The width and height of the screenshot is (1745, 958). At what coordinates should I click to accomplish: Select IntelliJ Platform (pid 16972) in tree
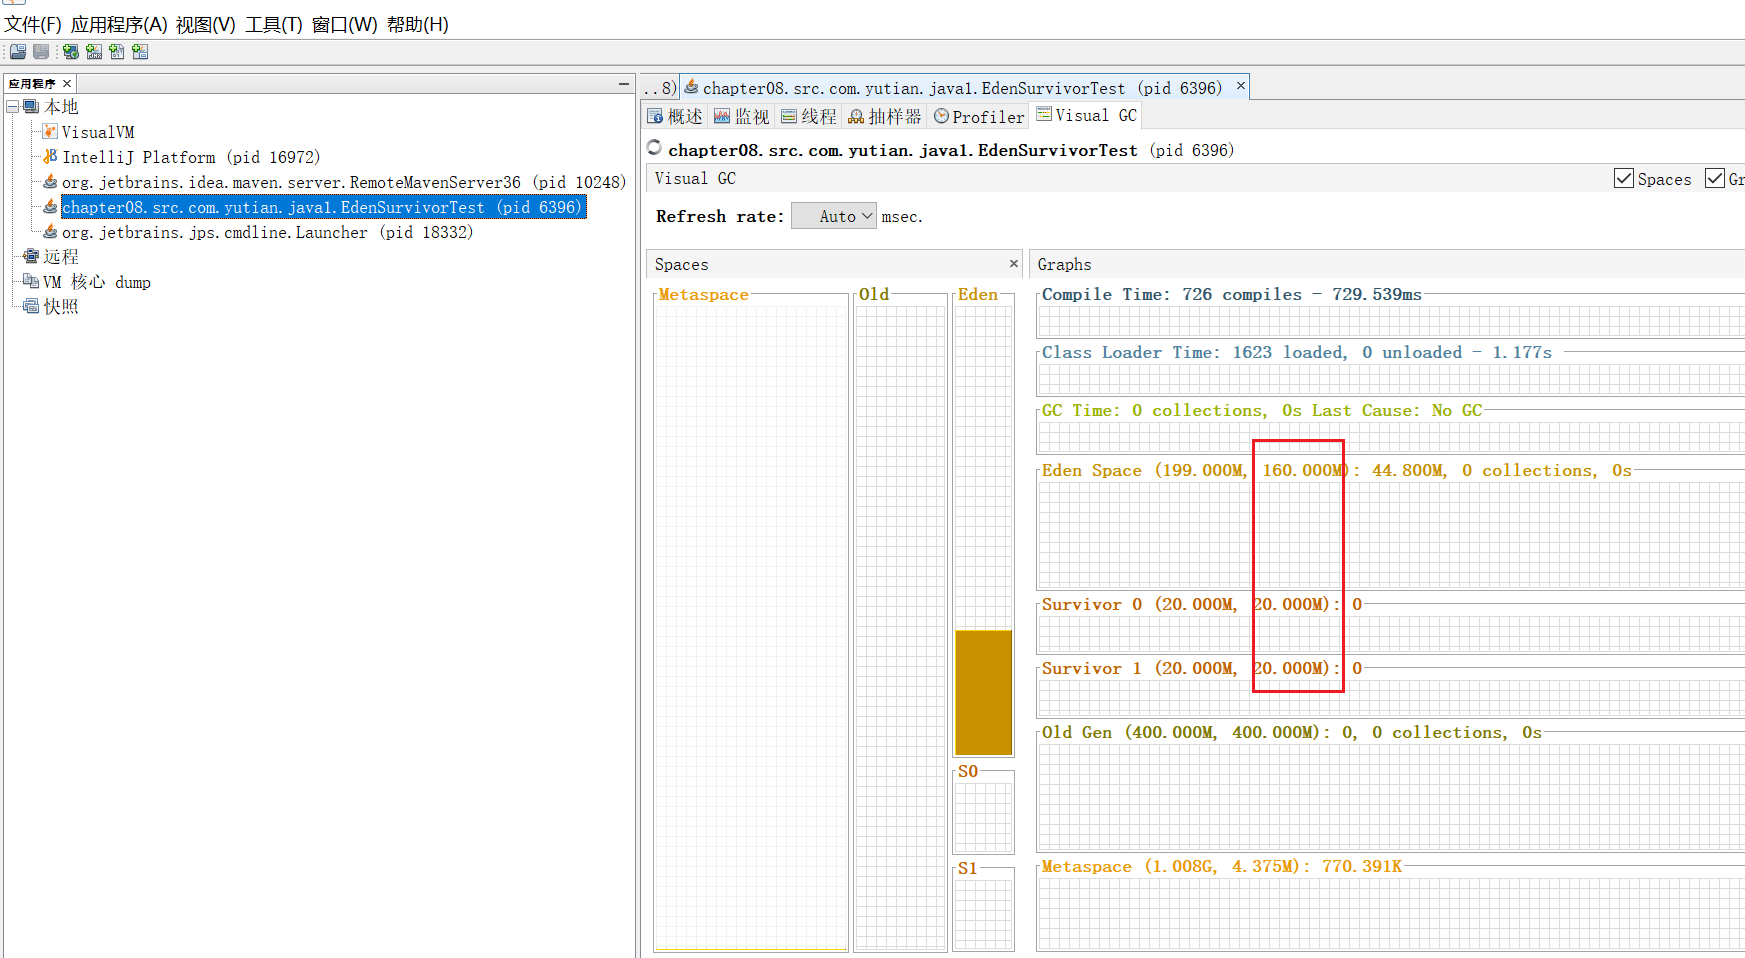click(x=190, y=157)
